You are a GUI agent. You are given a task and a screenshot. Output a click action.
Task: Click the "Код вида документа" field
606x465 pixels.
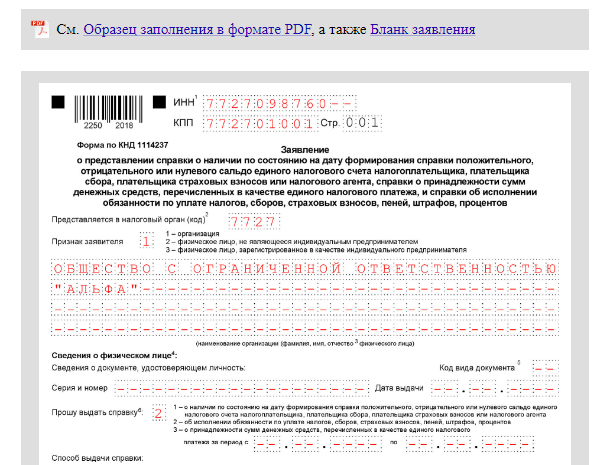(545, 368)
